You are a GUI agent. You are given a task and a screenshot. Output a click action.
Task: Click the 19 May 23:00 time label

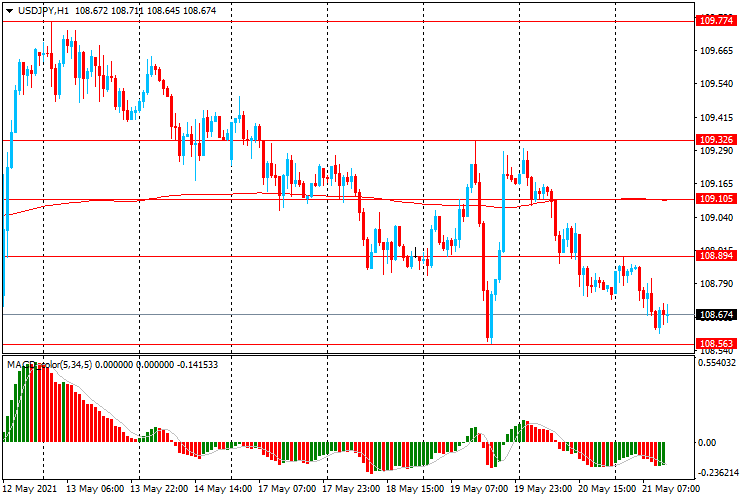coord(543,489)
